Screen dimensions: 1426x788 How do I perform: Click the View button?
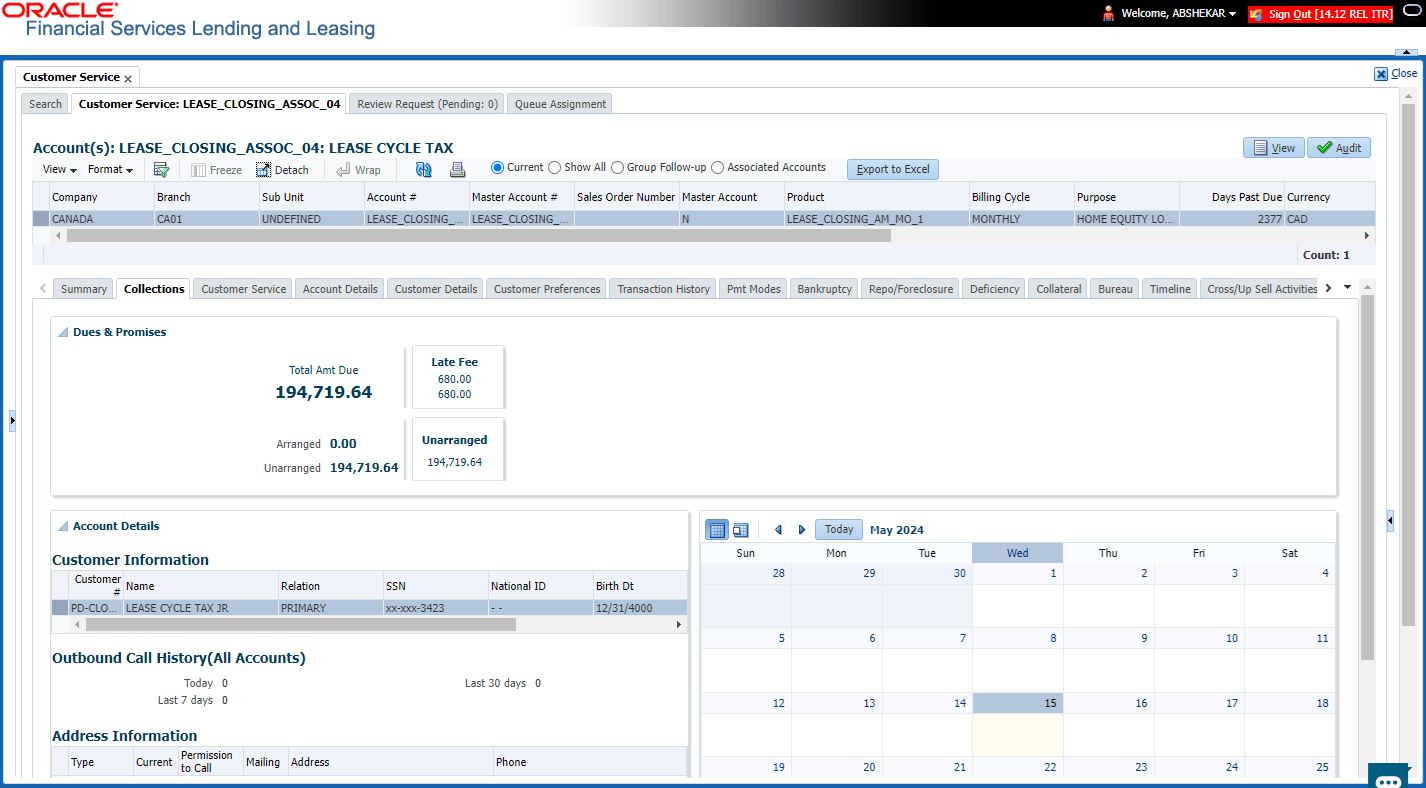[1274, 148]
